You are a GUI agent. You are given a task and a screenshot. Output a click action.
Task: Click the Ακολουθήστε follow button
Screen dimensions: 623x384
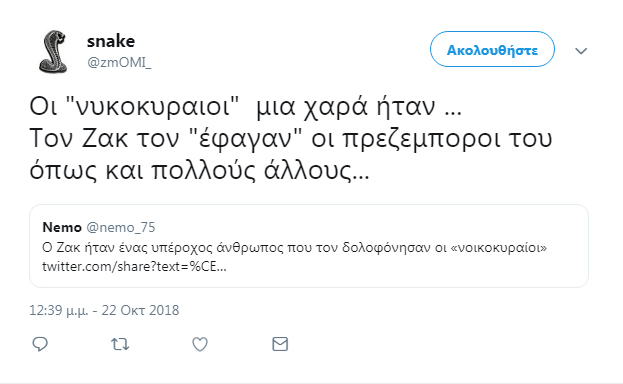(x=492, y=49)
